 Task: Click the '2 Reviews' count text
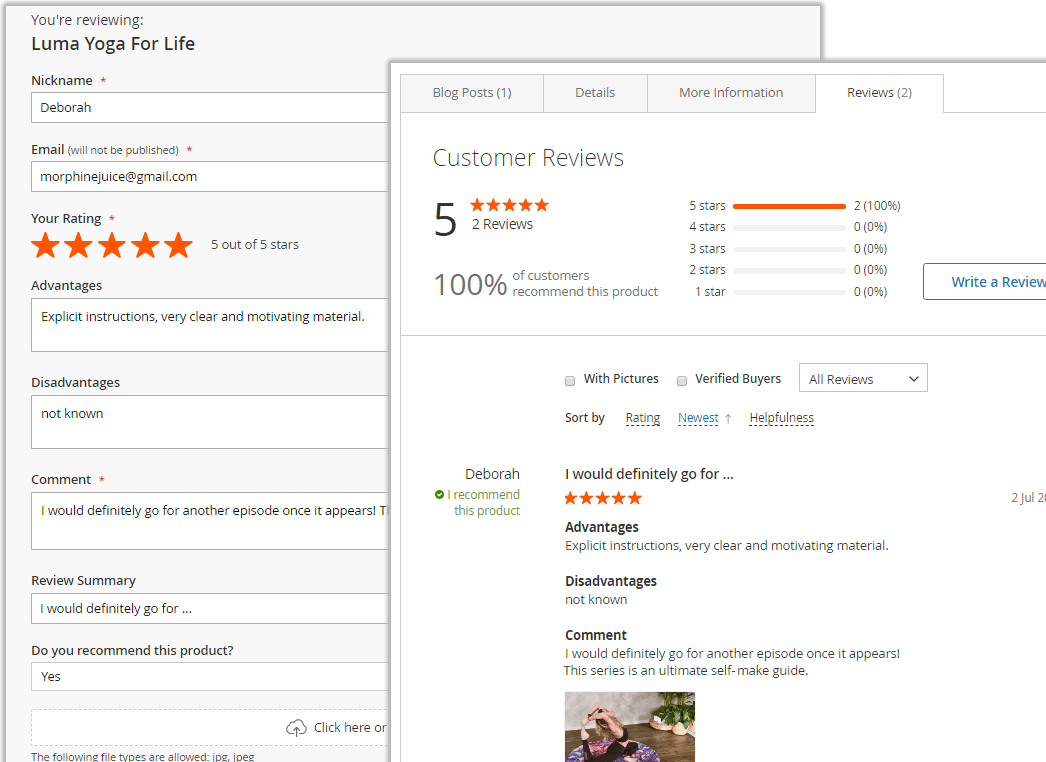pos(502,224)
